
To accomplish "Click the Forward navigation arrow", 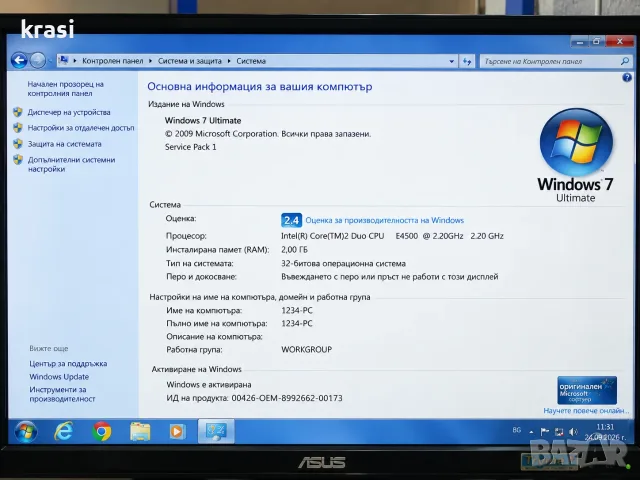I will click(38, 61).
